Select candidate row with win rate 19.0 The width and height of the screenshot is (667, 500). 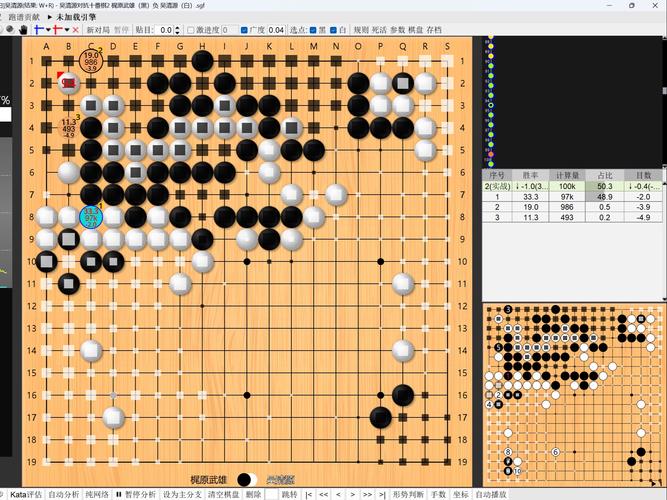[x=572, y=207]
